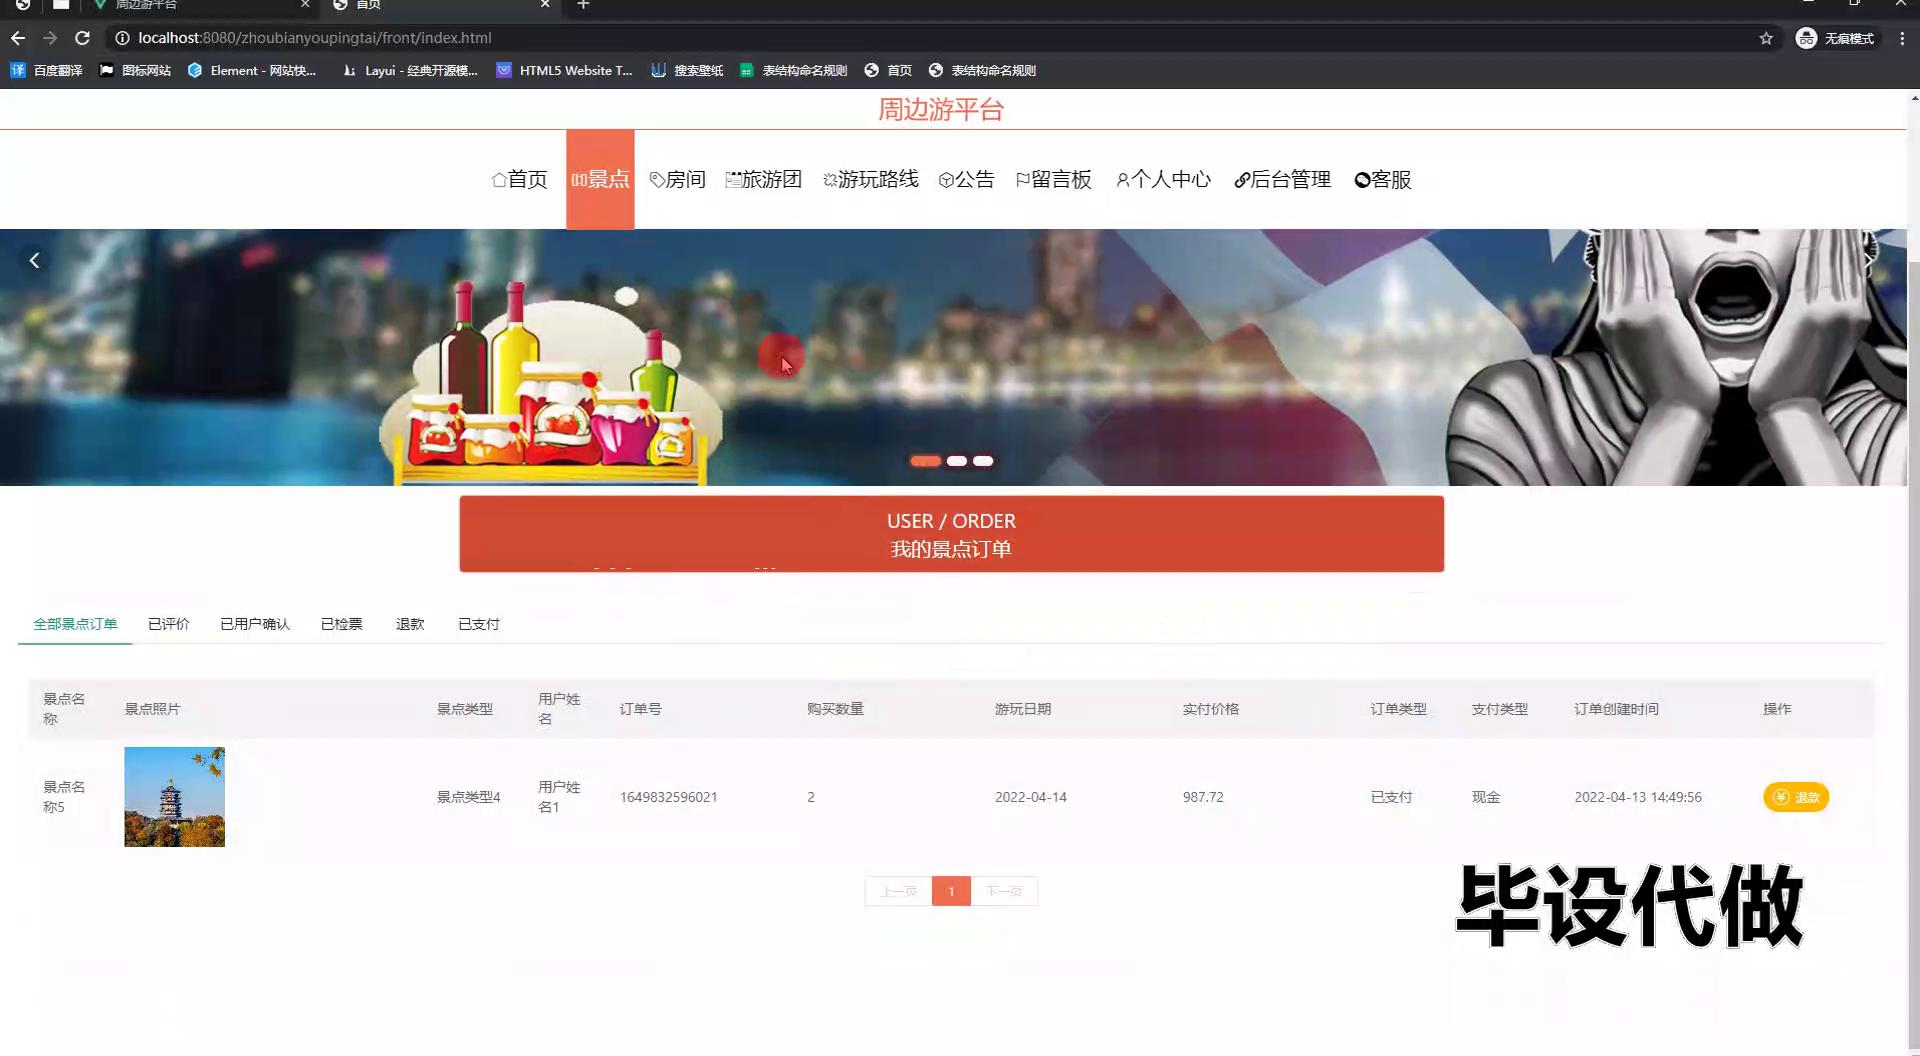The width and height of the screenshot is (1920, 1056).
Task: Select the first carousel indicator dot
Action: pos(925,461)
